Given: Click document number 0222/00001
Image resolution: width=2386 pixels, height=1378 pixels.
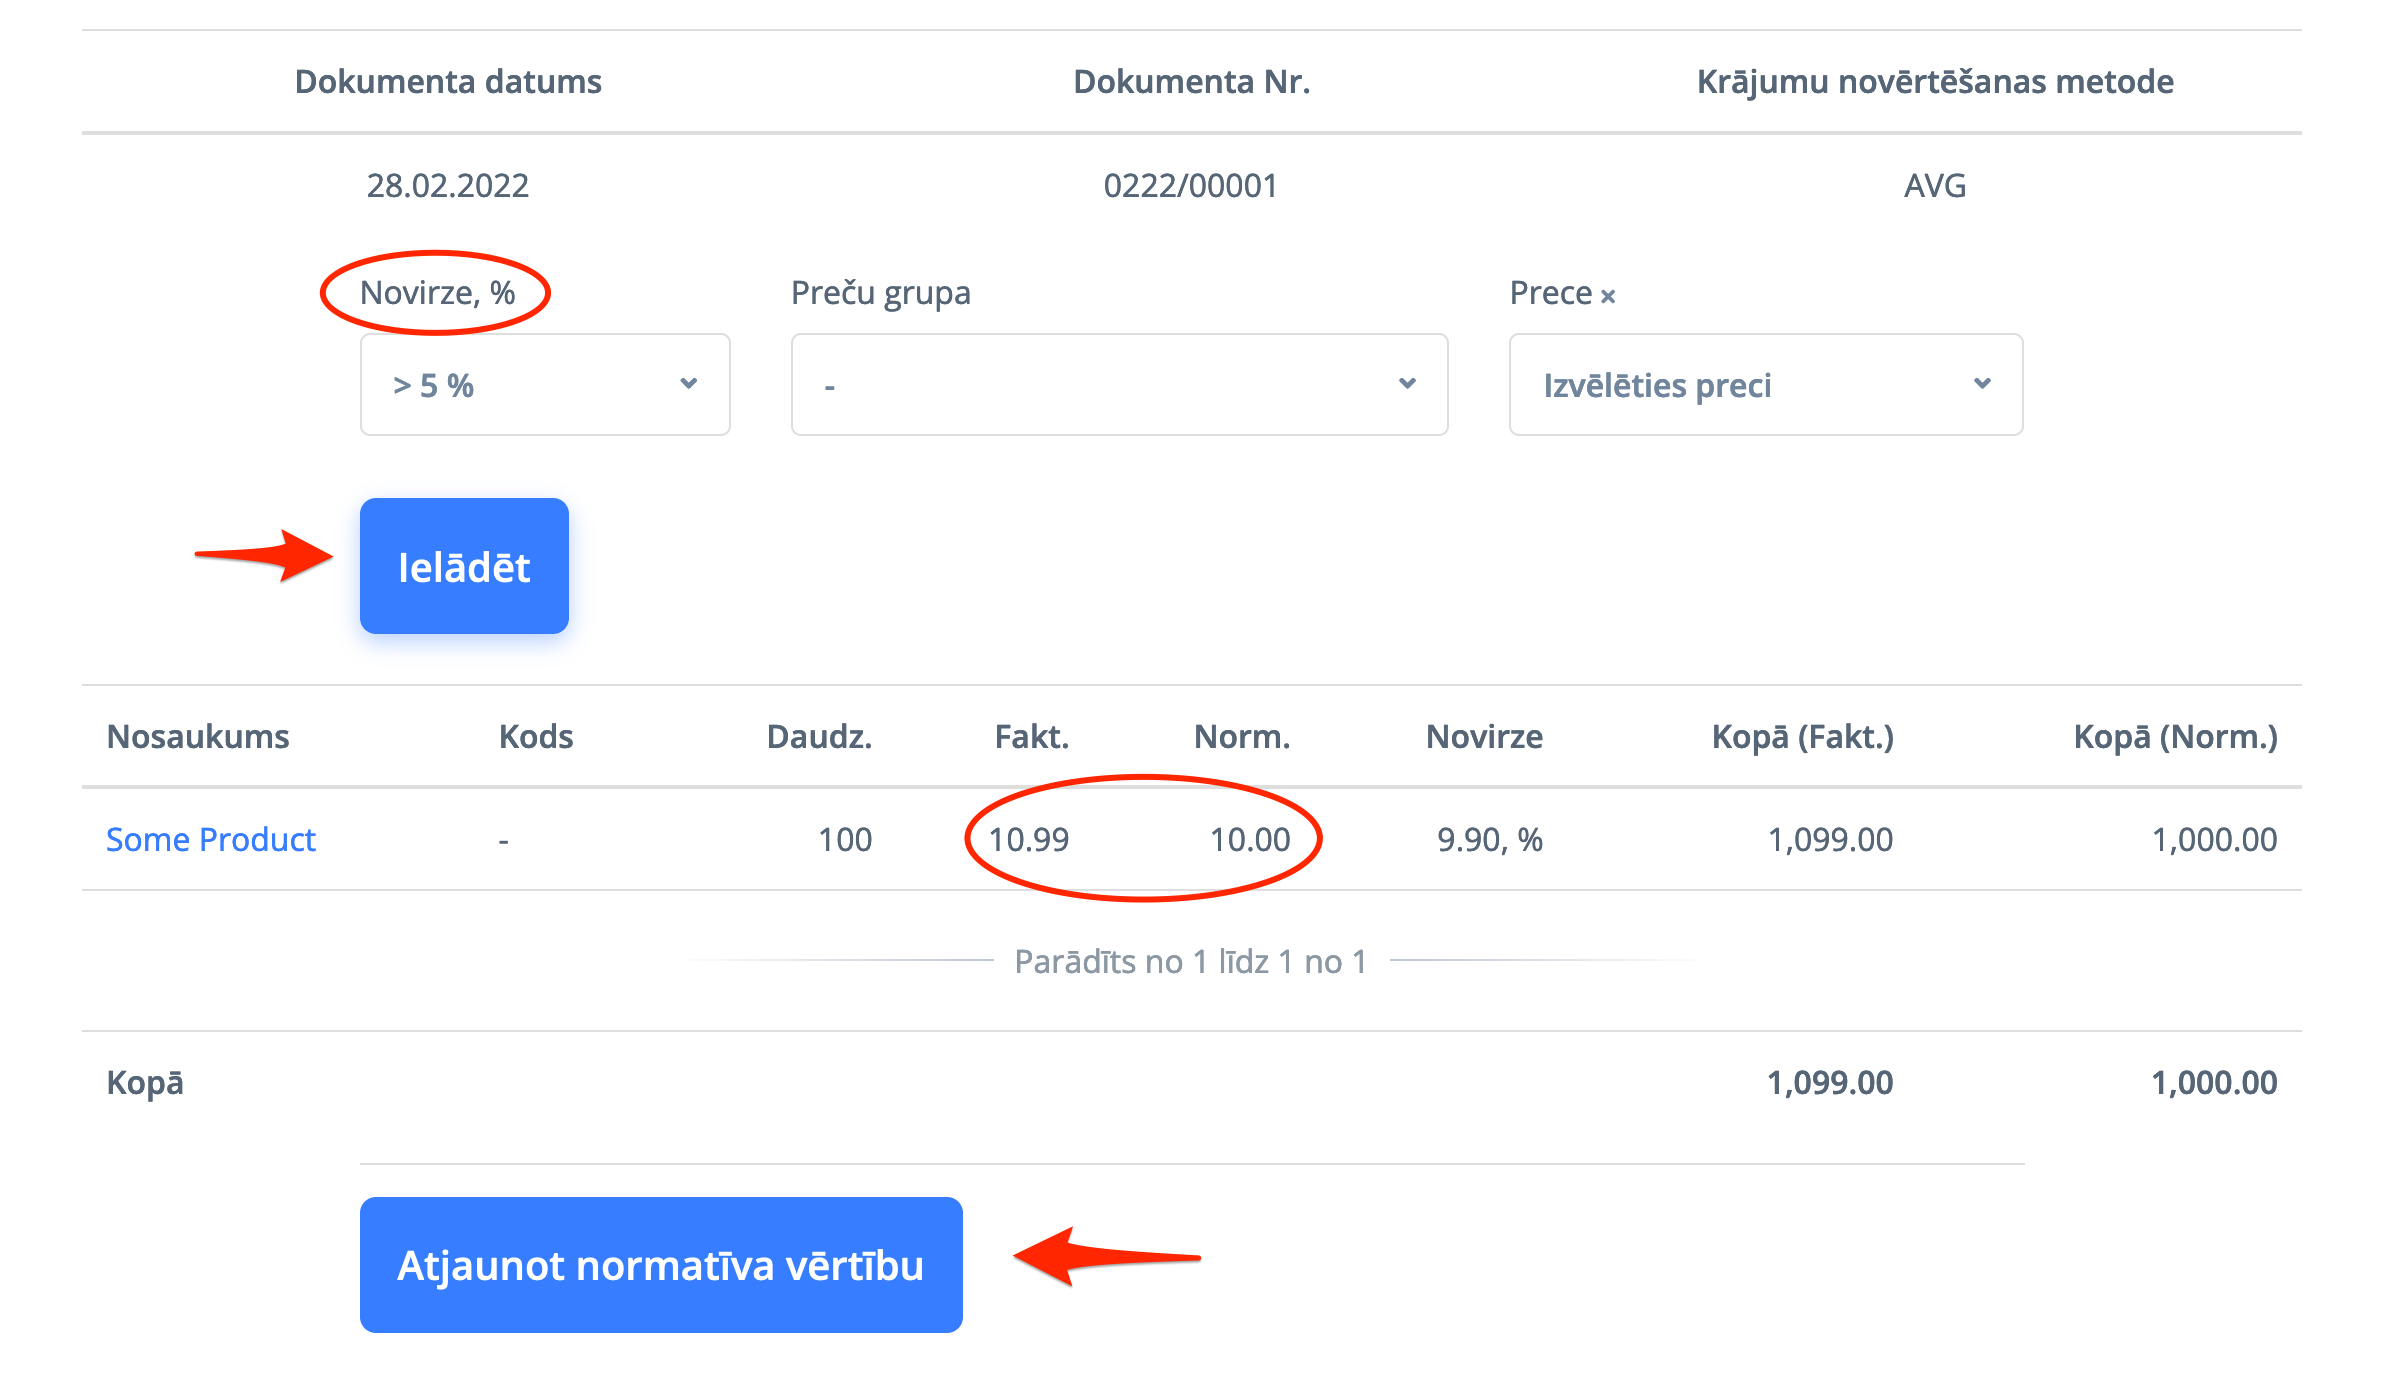Looking at the screenshot, I should point(1190,186).
